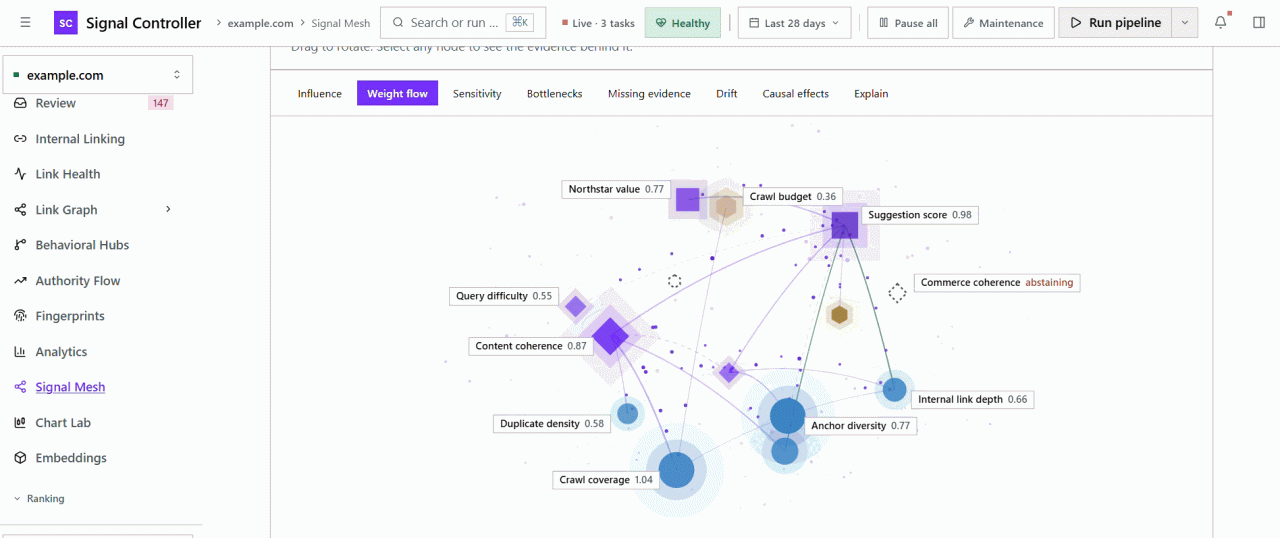Click the Crawl budget 0.36 label

[x=793, y=197]
